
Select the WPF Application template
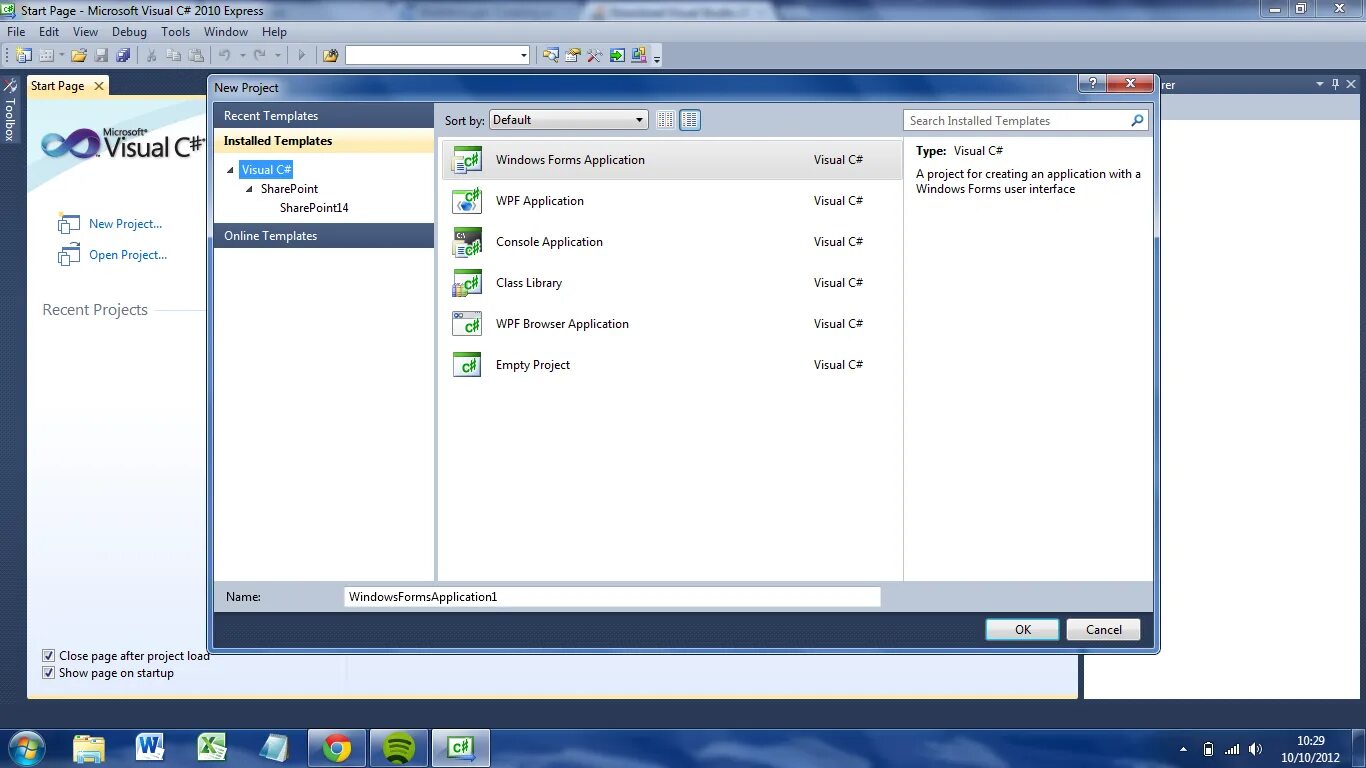click(671, 201)
